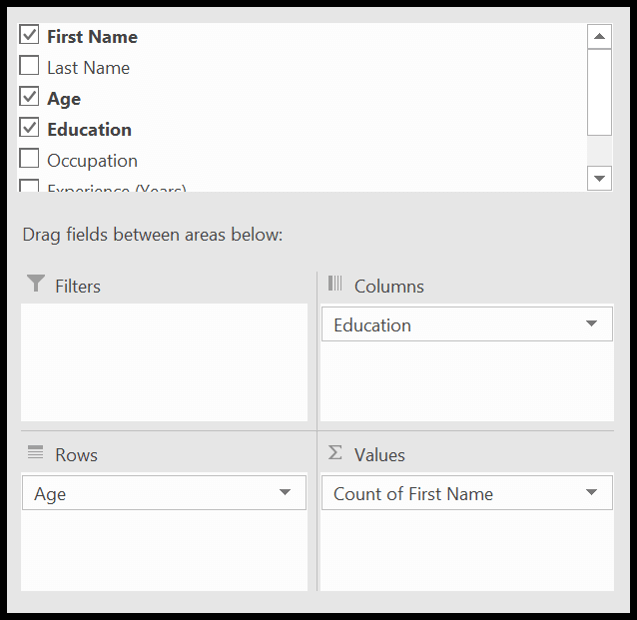637x620 pixels.
Task: Click the Filters funnel icon
Action: point(36,283)
